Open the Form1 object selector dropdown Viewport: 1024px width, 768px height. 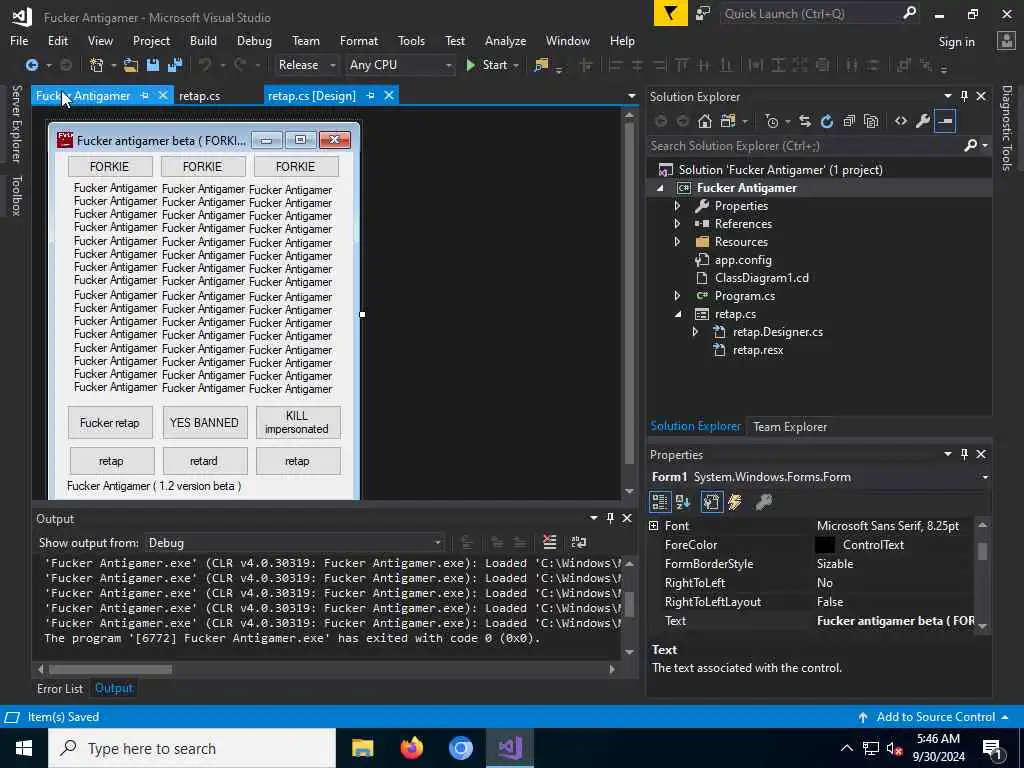[985, 477]
